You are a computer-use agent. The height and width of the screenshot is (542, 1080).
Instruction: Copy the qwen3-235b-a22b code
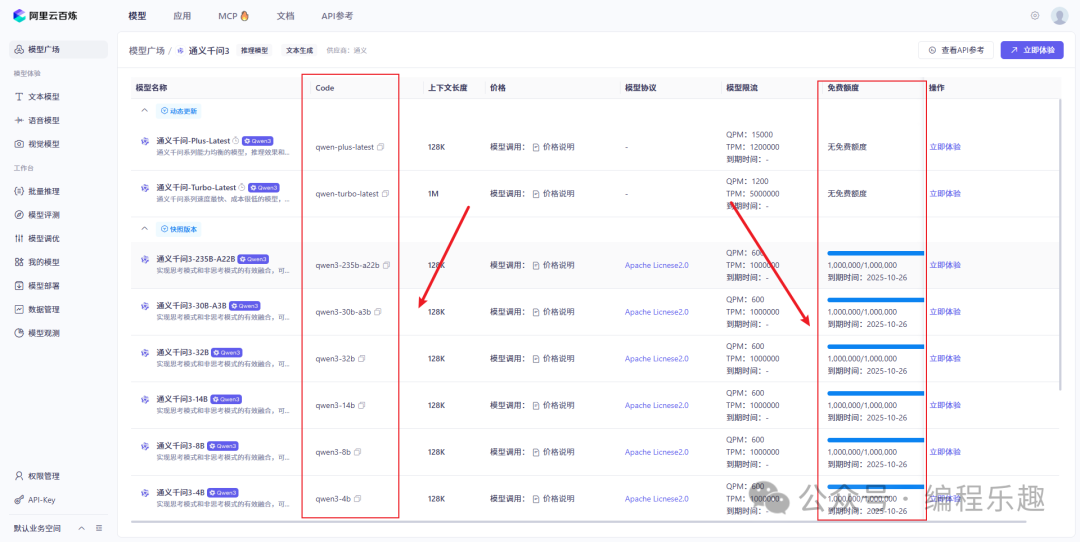pyautogui.click(x=386, y=265)
